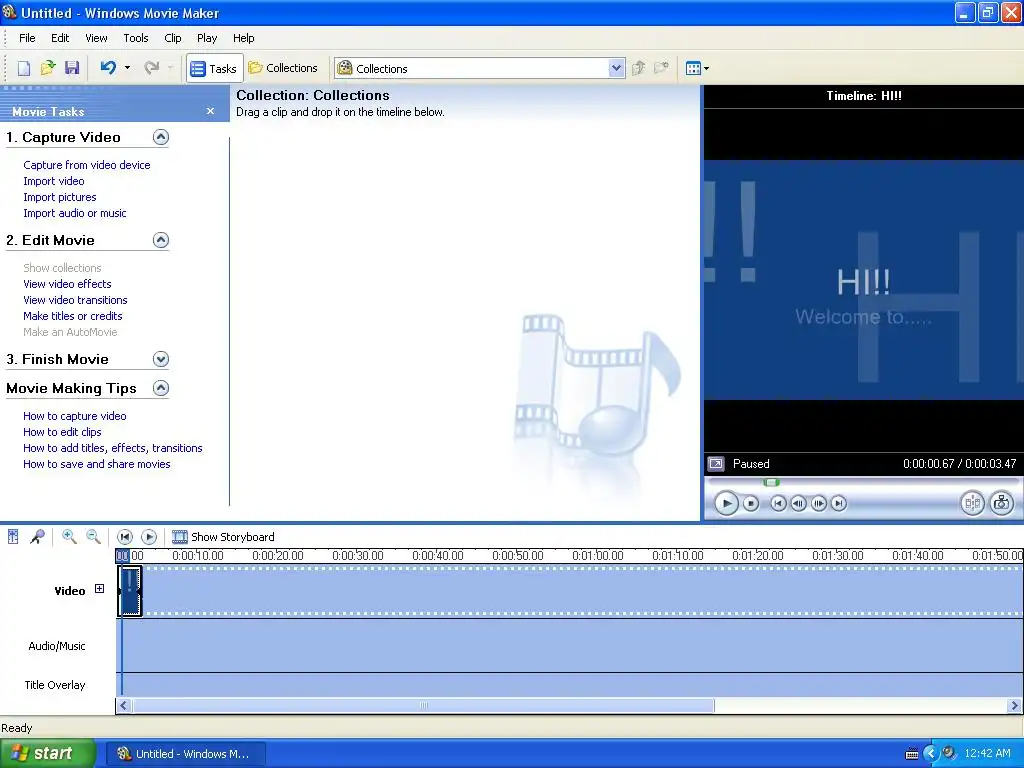
Task: Save the project with the floppy disk icon
Action: click(72, 68)
